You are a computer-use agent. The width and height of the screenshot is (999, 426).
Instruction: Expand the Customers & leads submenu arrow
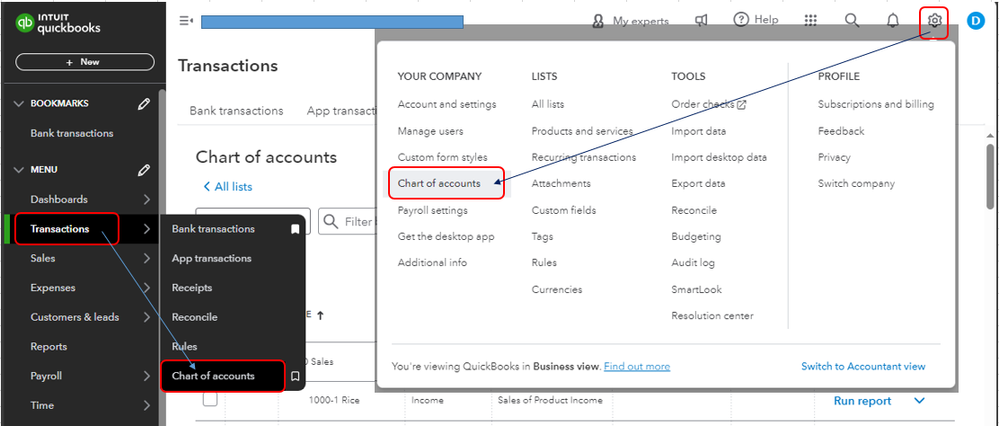coord(147,317)
